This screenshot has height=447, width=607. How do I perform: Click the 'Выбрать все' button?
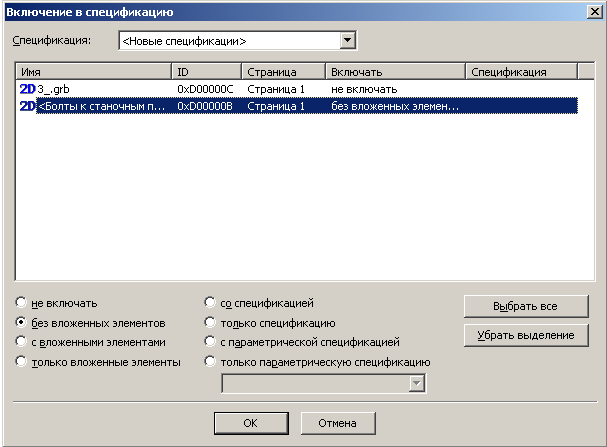[526, 307]
